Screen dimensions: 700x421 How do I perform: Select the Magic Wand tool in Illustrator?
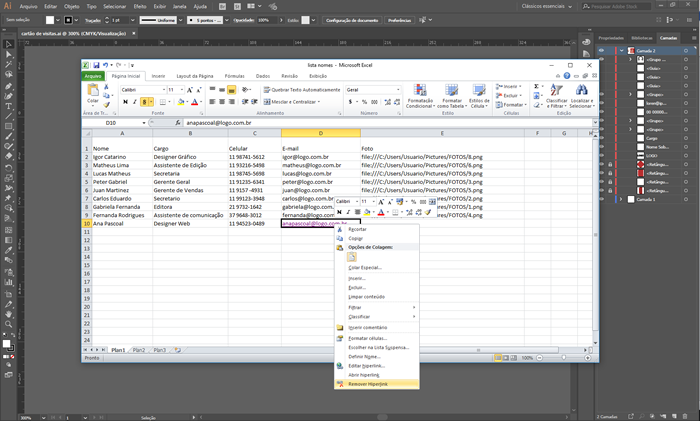[x=8, y=65]
